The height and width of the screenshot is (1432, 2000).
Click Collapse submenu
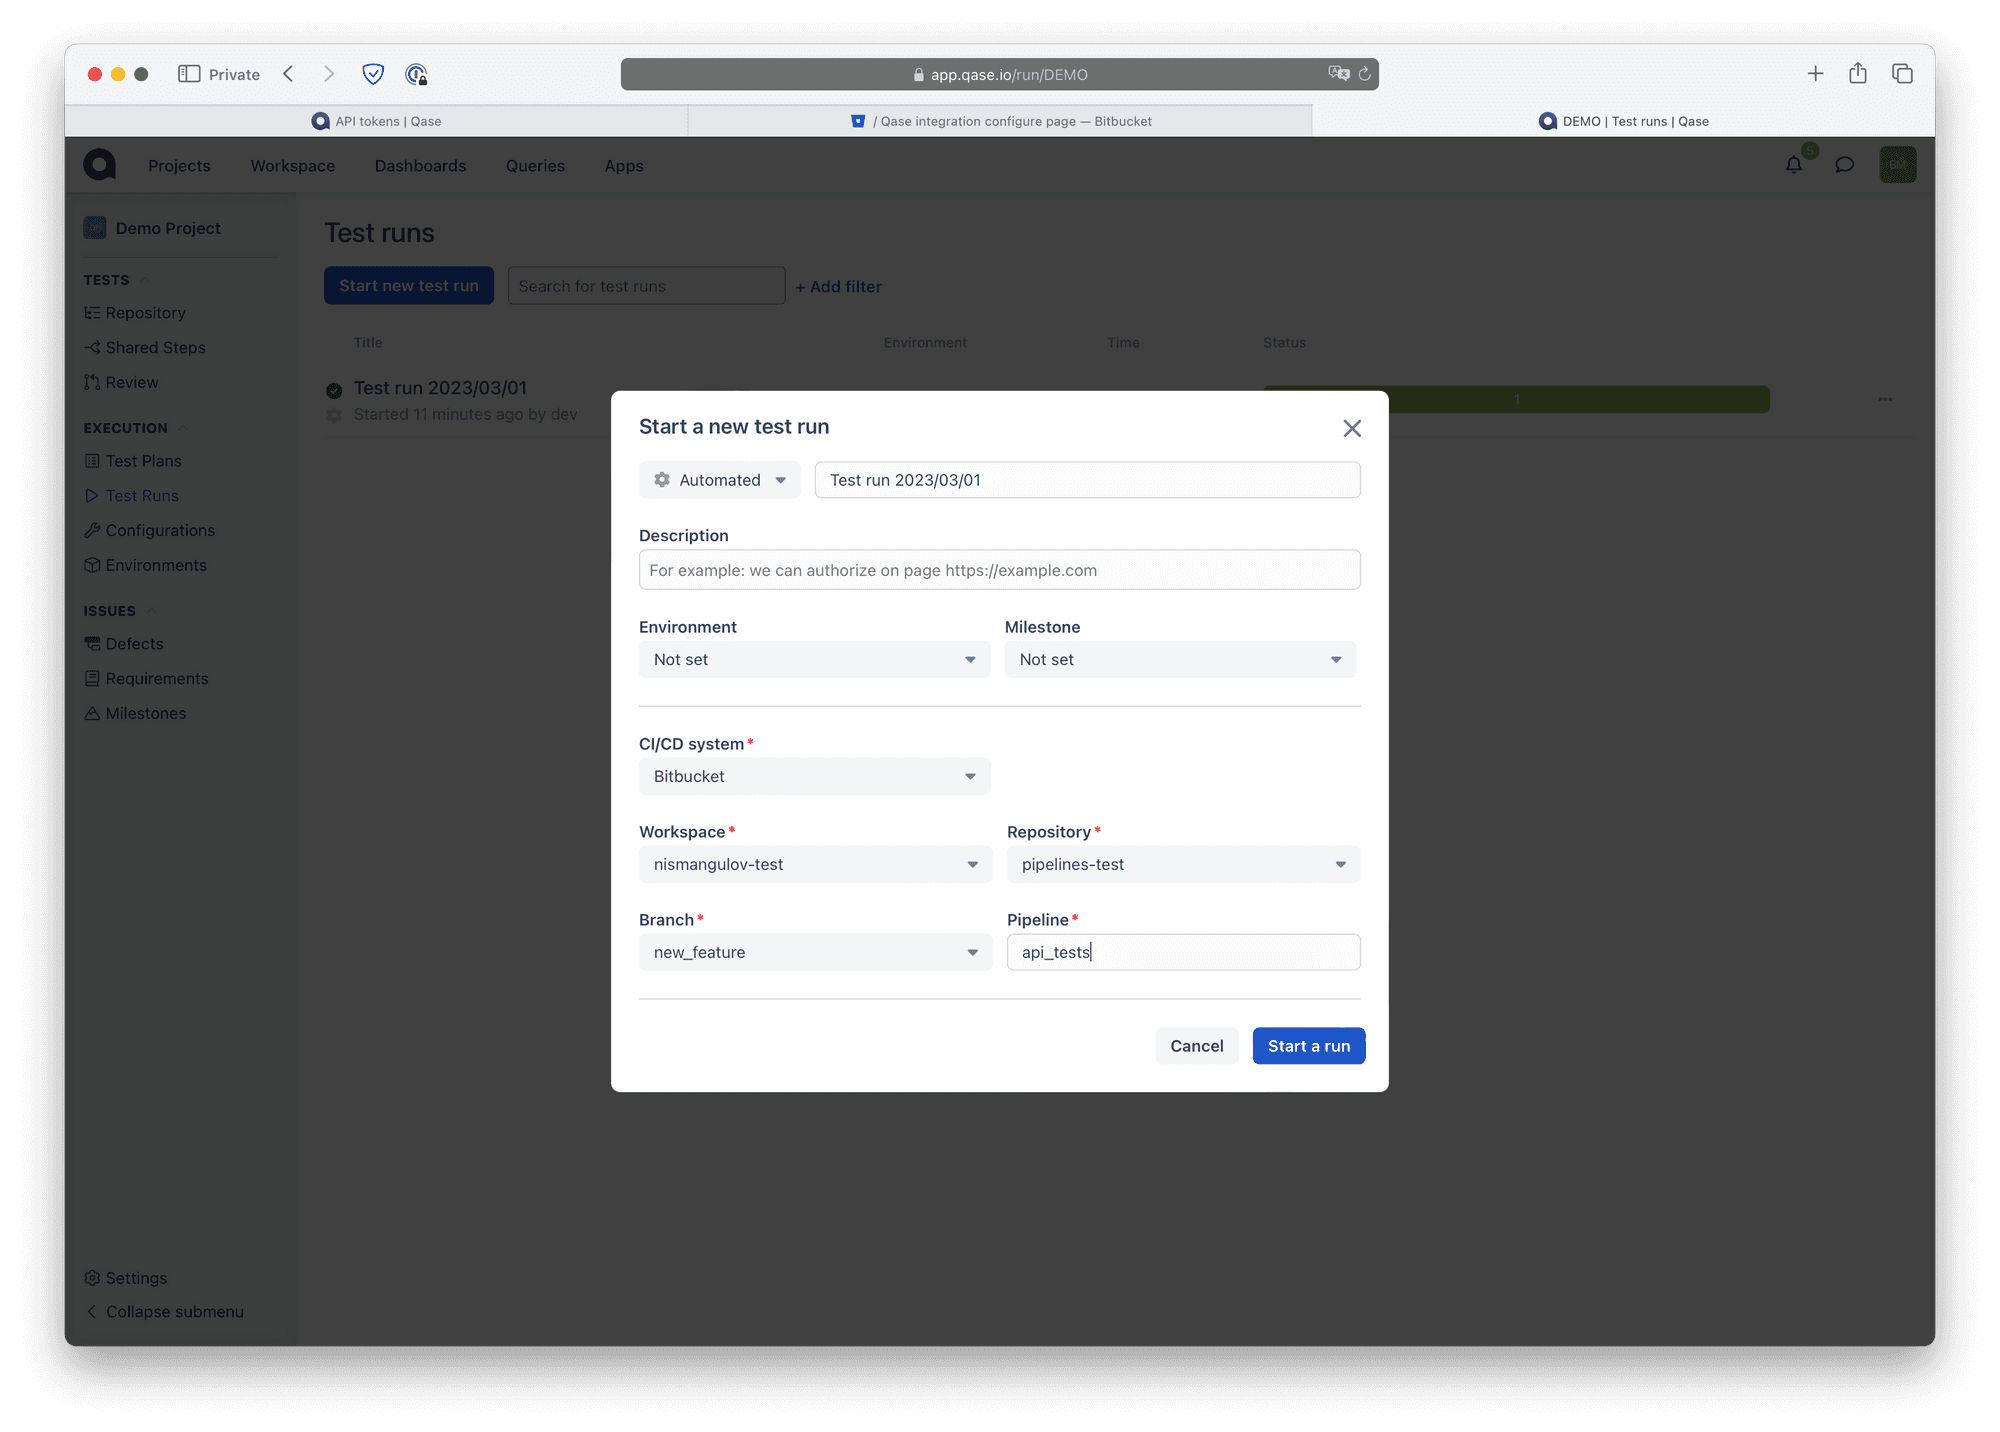point(165,1312)
